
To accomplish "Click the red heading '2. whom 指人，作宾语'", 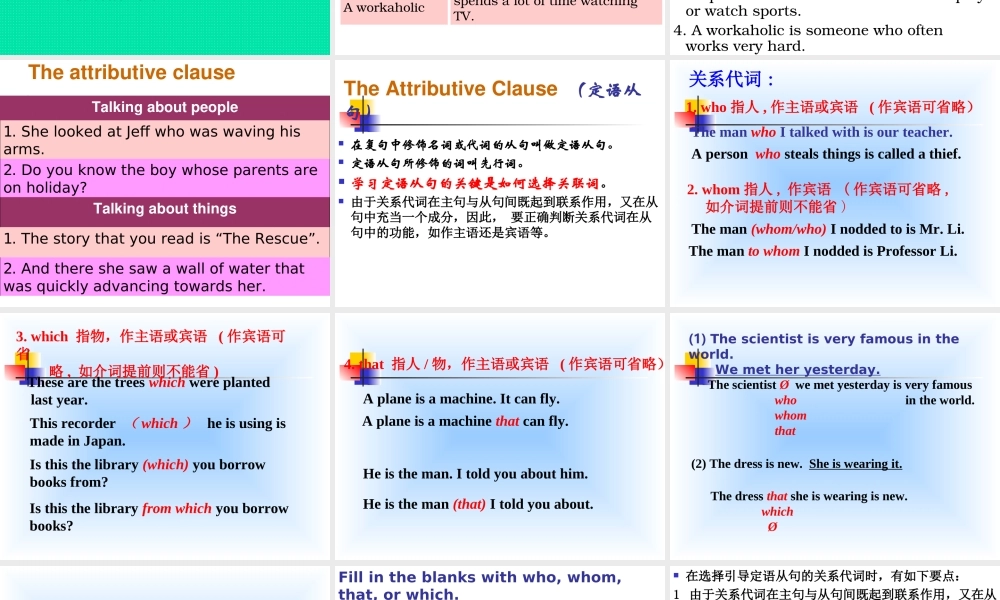I will pos(819,198).
